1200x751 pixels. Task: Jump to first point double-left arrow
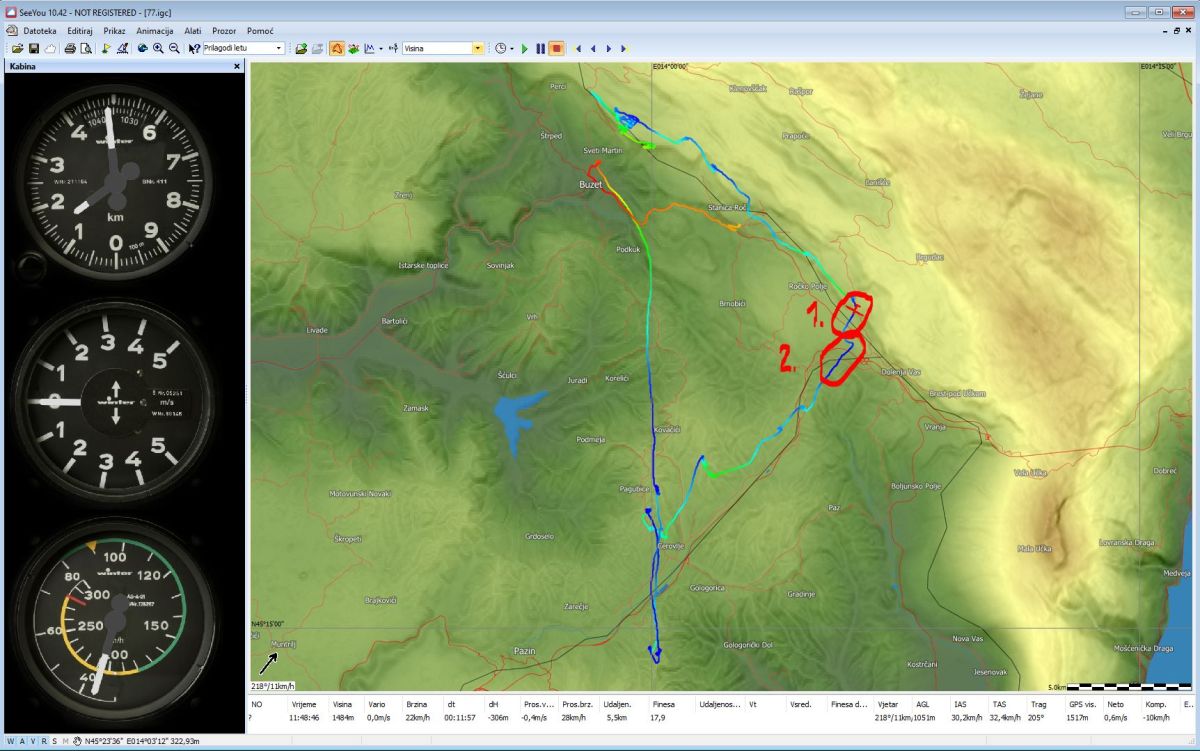pos(577,48)
